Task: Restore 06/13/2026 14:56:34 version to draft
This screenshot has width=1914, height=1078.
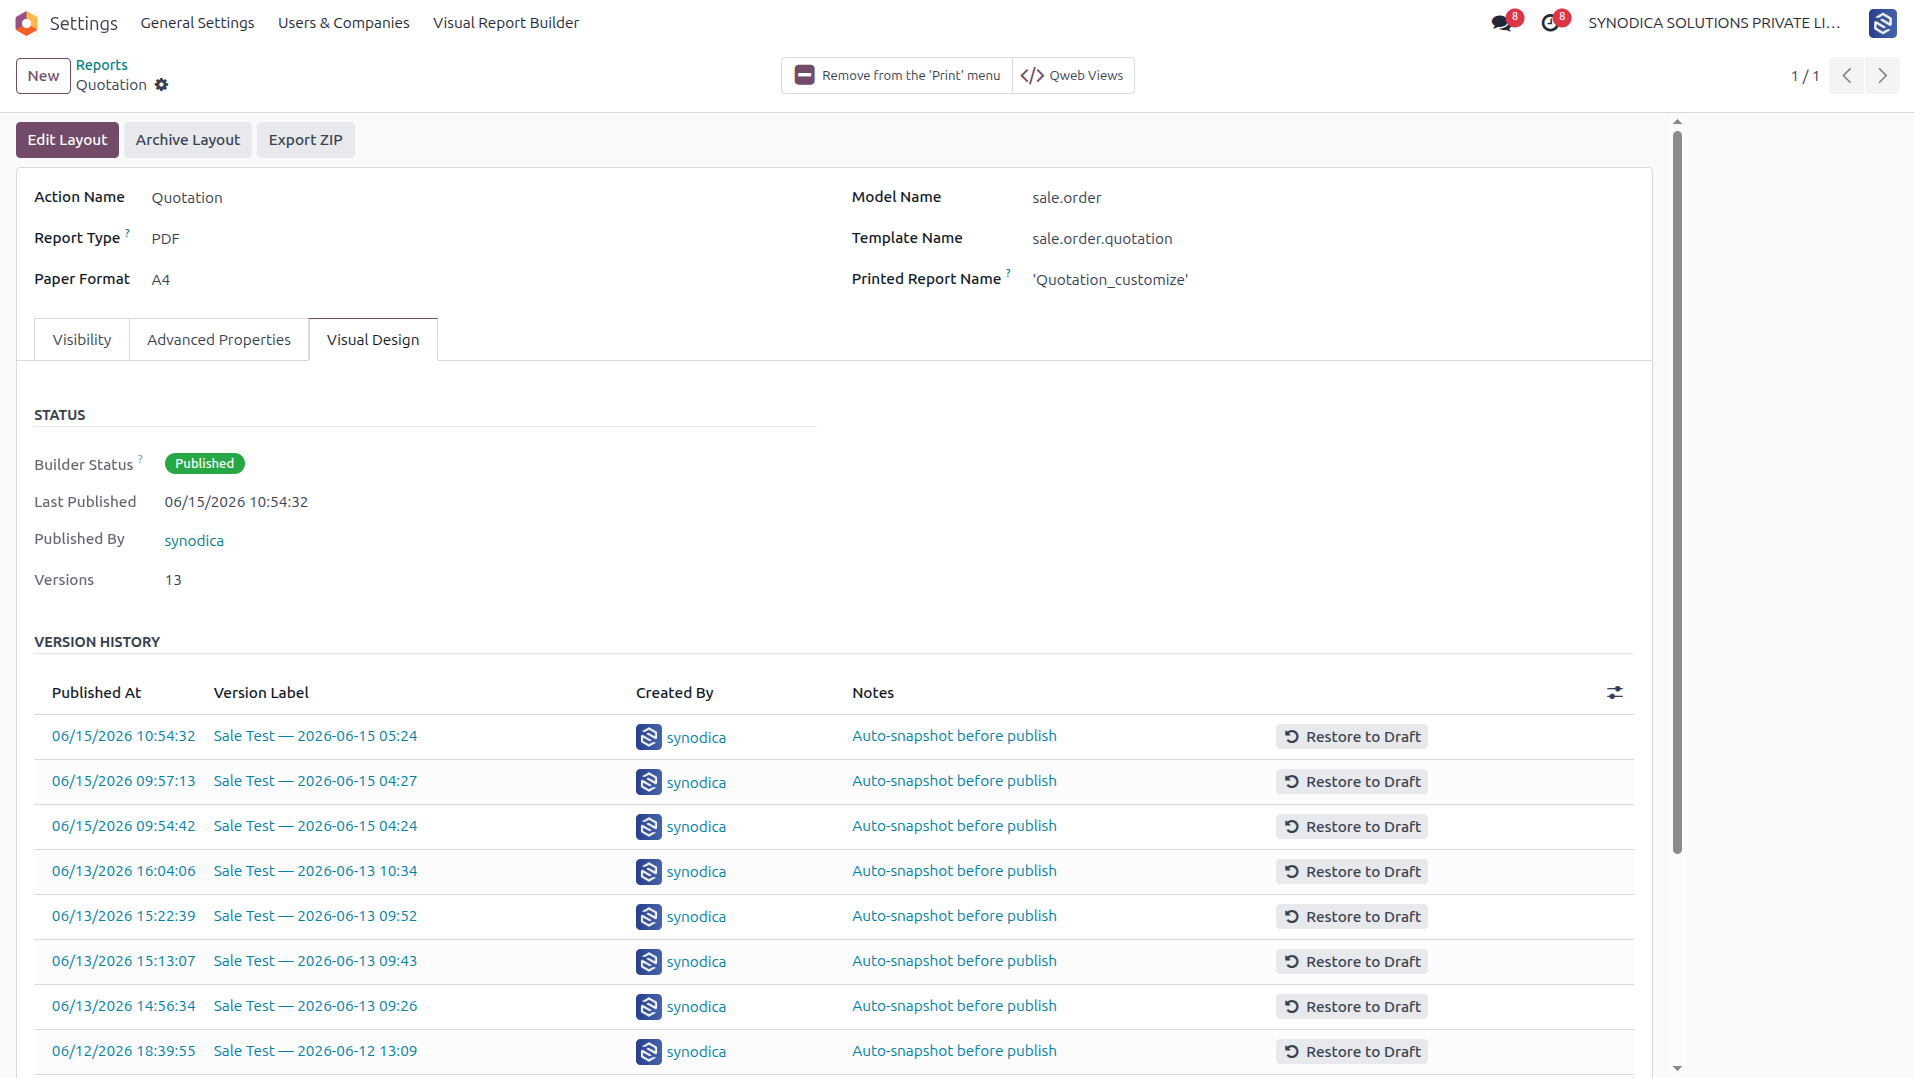Action: (x=1352, y=1007)
